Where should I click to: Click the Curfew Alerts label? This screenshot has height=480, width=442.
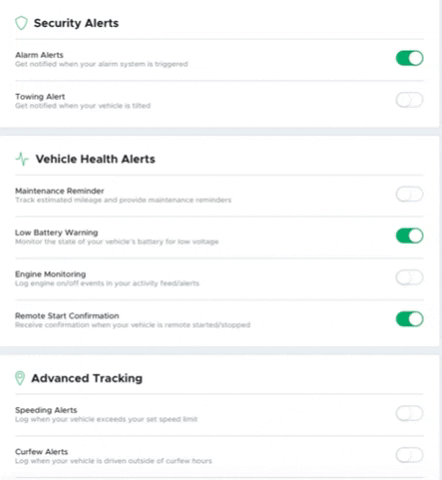point(42,452)
